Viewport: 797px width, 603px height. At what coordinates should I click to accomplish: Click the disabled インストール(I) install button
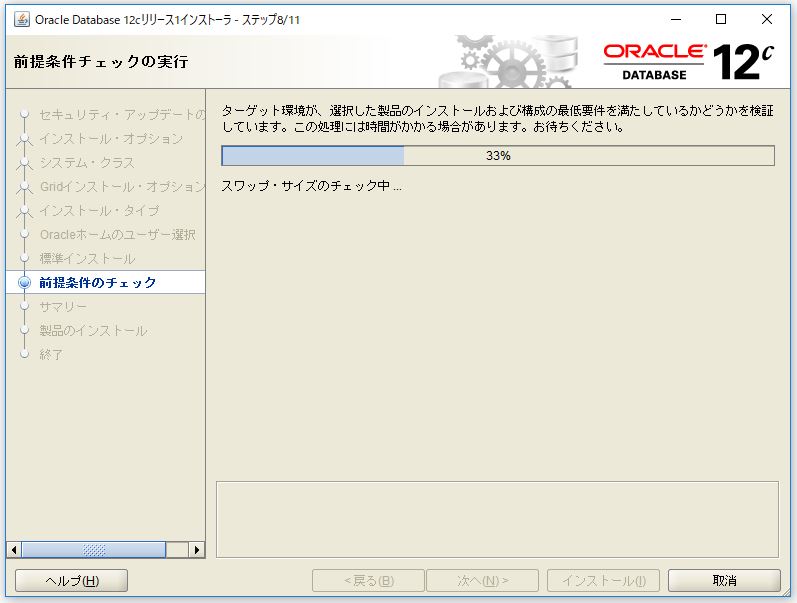click(603, 581)
